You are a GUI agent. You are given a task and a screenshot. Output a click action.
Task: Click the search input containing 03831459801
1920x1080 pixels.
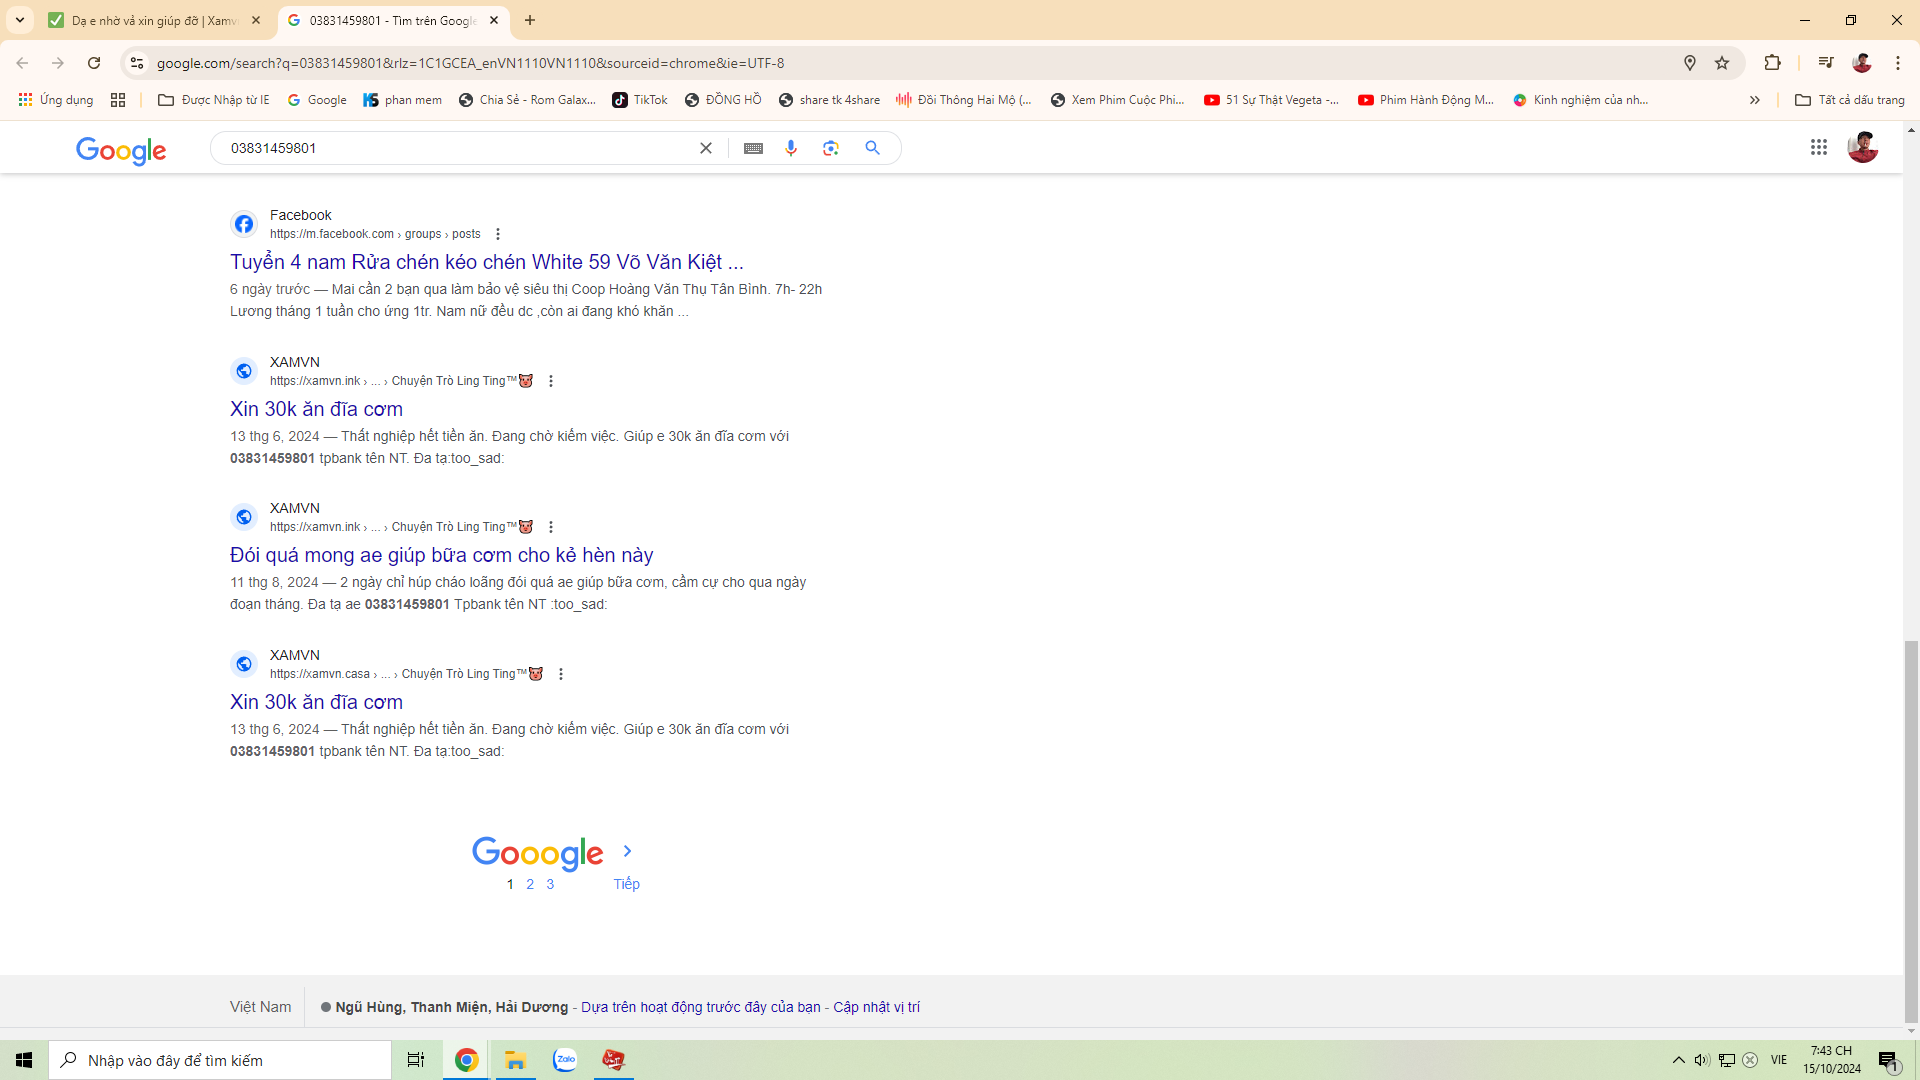coord(457,148)
